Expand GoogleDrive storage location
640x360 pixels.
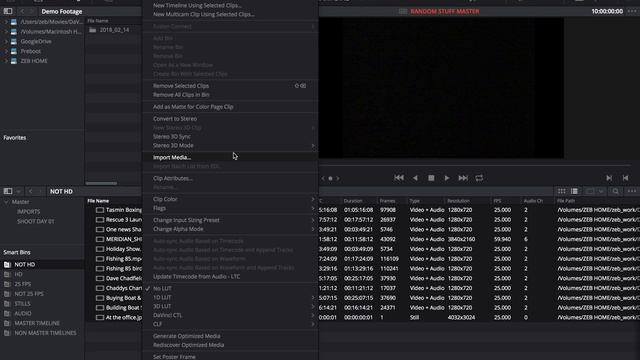pos(6,41)
